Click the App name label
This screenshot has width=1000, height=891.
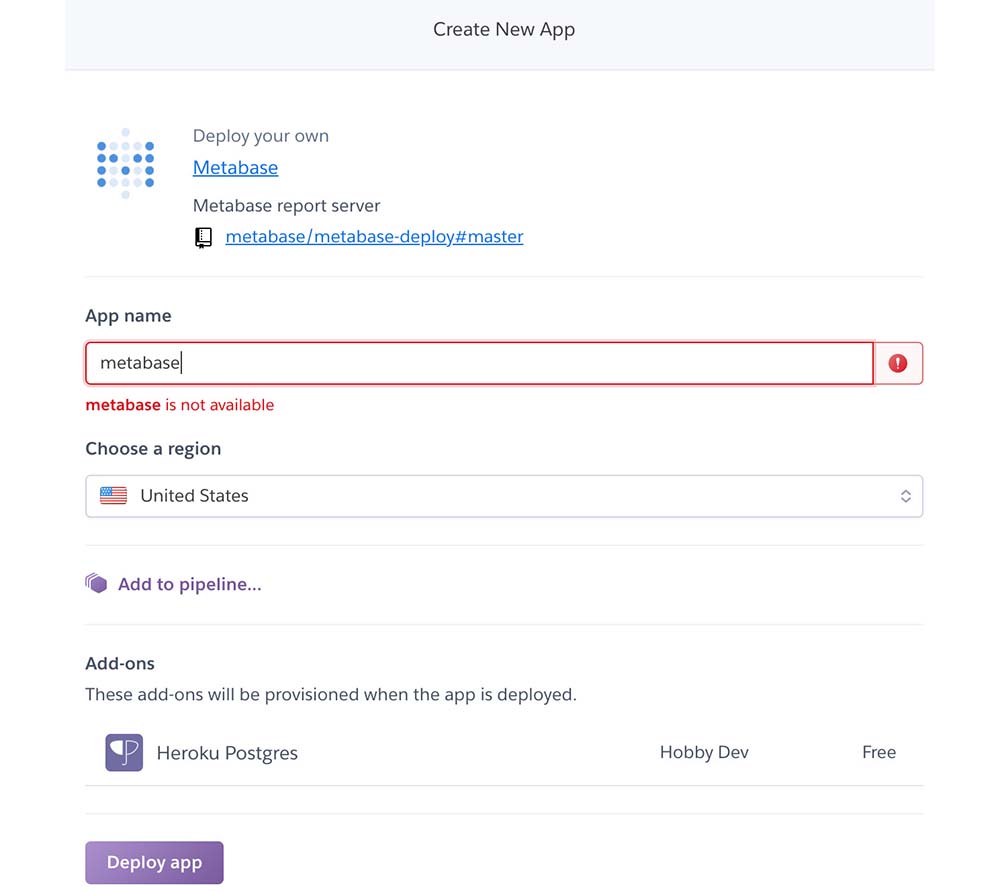128,316
